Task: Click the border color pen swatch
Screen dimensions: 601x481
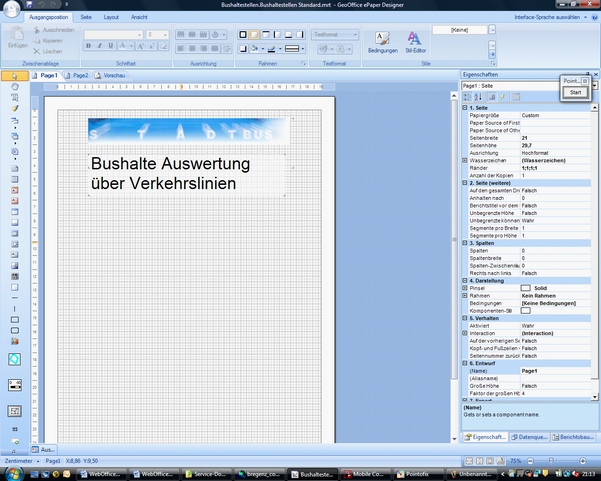Action: point(271,49)
